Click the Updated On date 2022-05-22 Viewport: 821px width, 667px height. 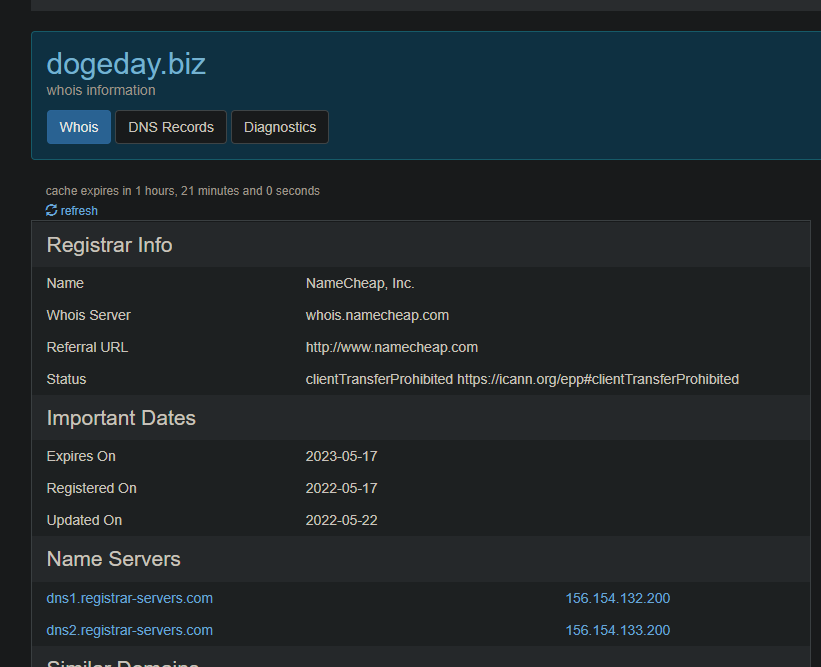[341, 520]
